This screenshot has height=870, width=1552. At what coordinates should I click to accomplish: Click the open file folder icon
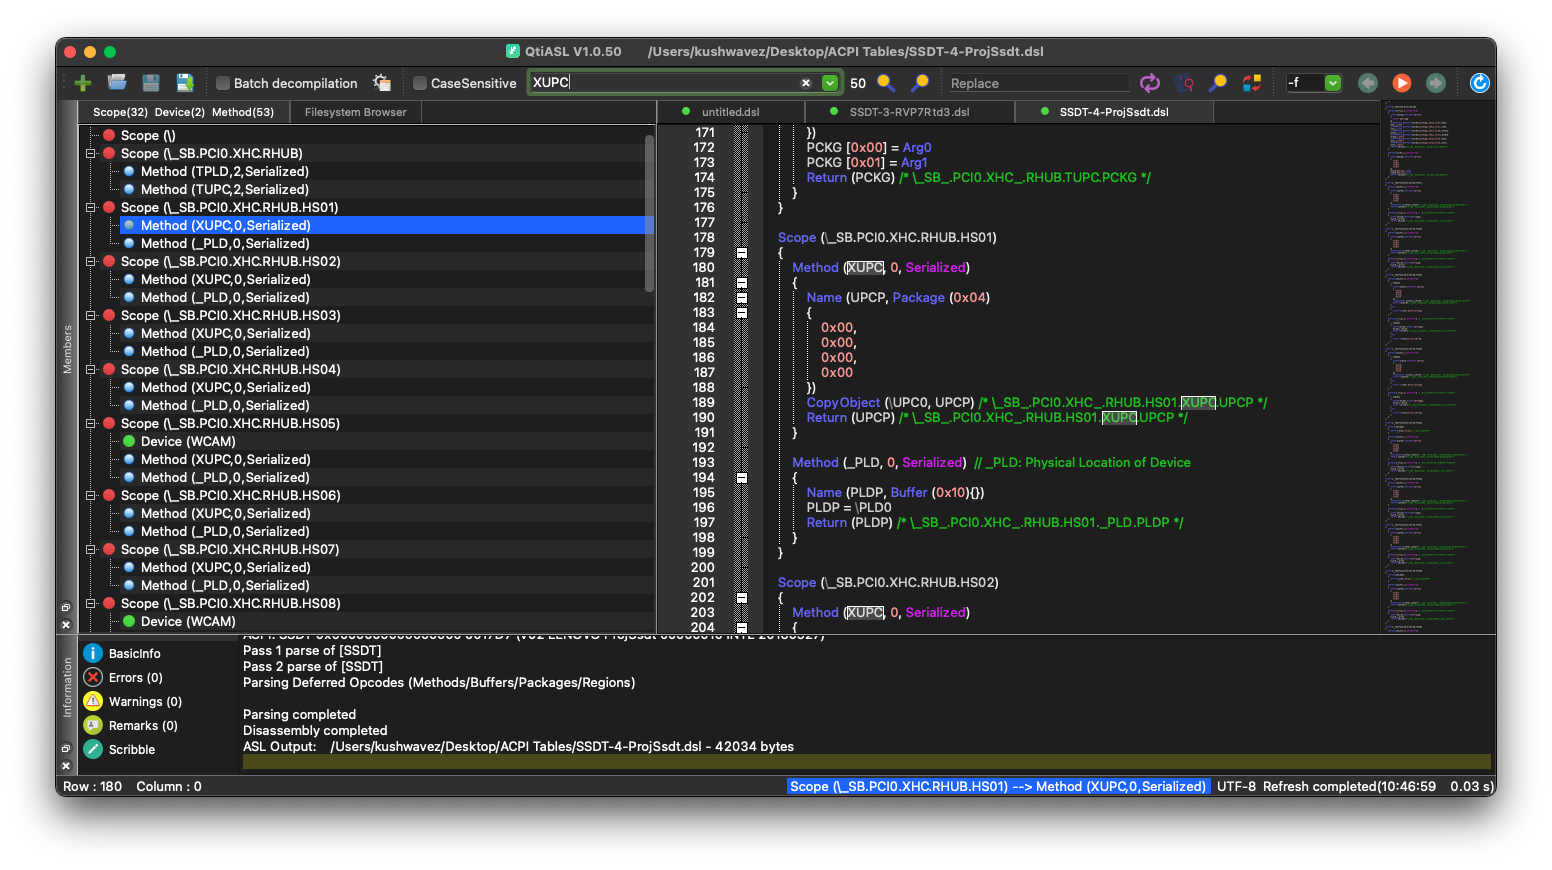click(117, 82)
